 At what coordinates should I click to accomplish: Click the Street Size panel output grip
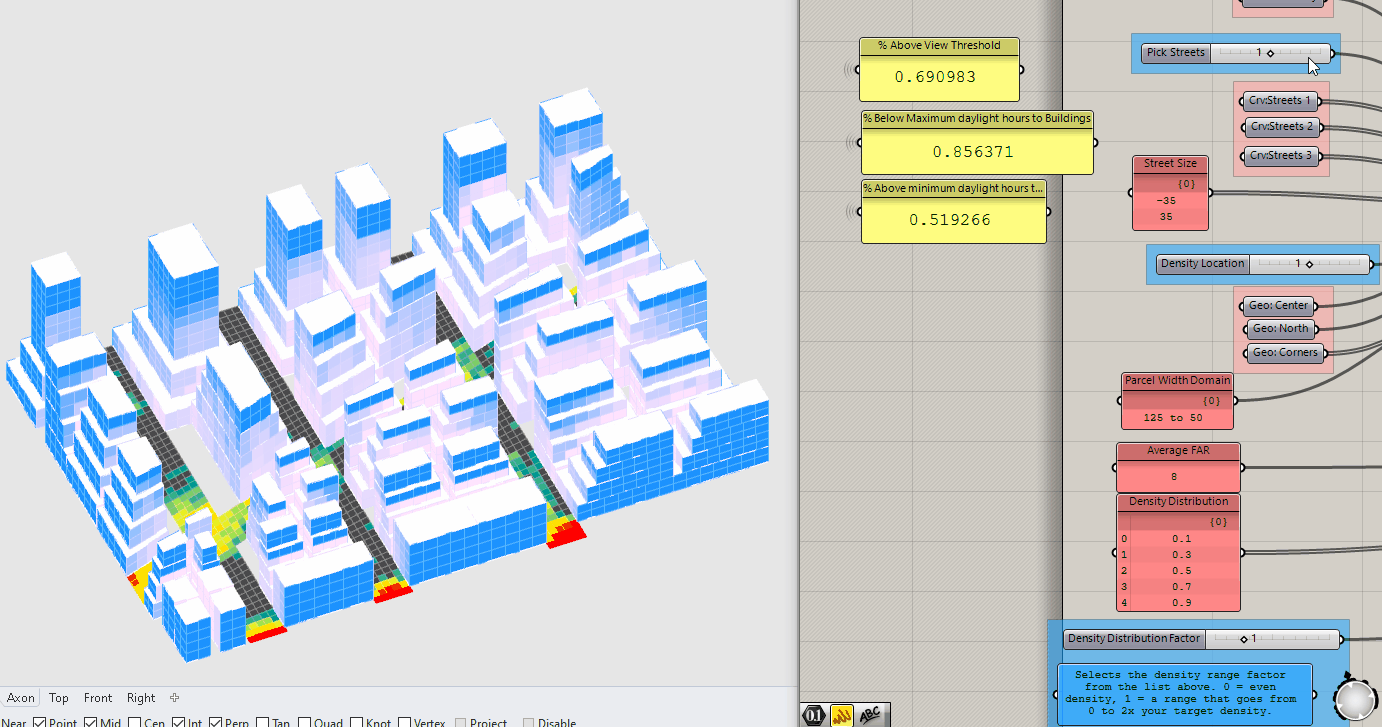tap(1211, 193)
